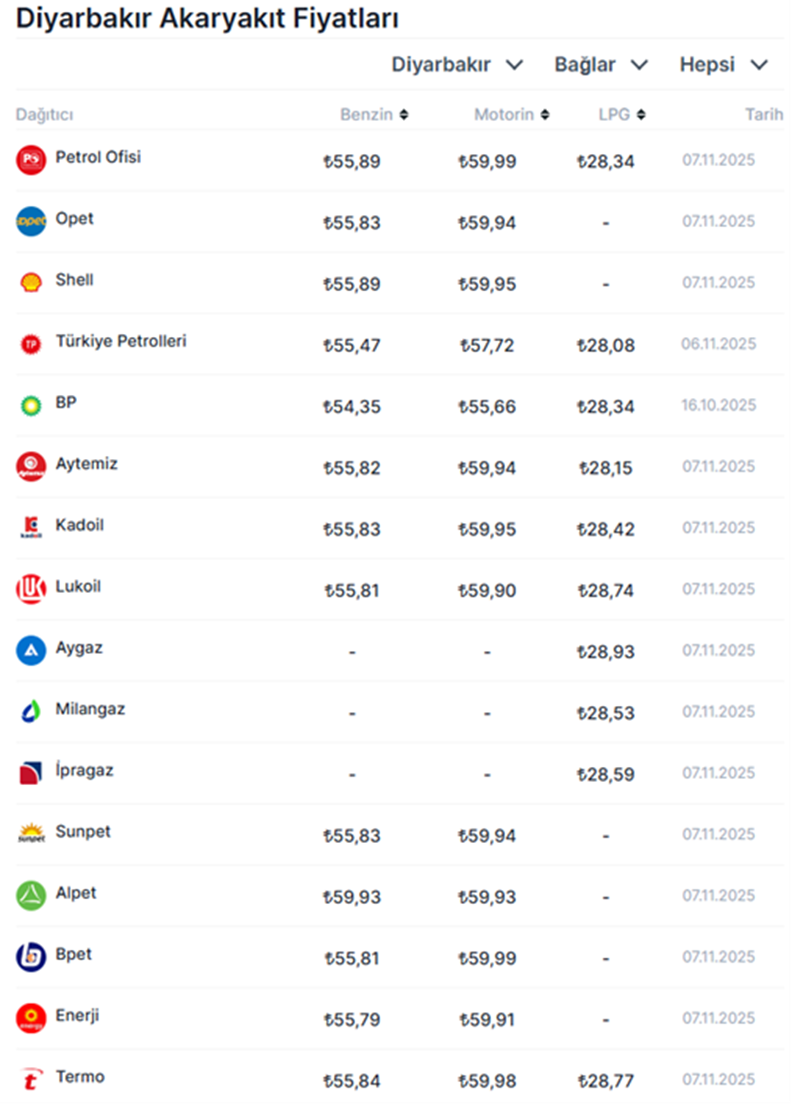792x1105 pixels.
Task: Open the Hepsi filter dropdown
Action: pyautogui.click(x=723, y=65)
